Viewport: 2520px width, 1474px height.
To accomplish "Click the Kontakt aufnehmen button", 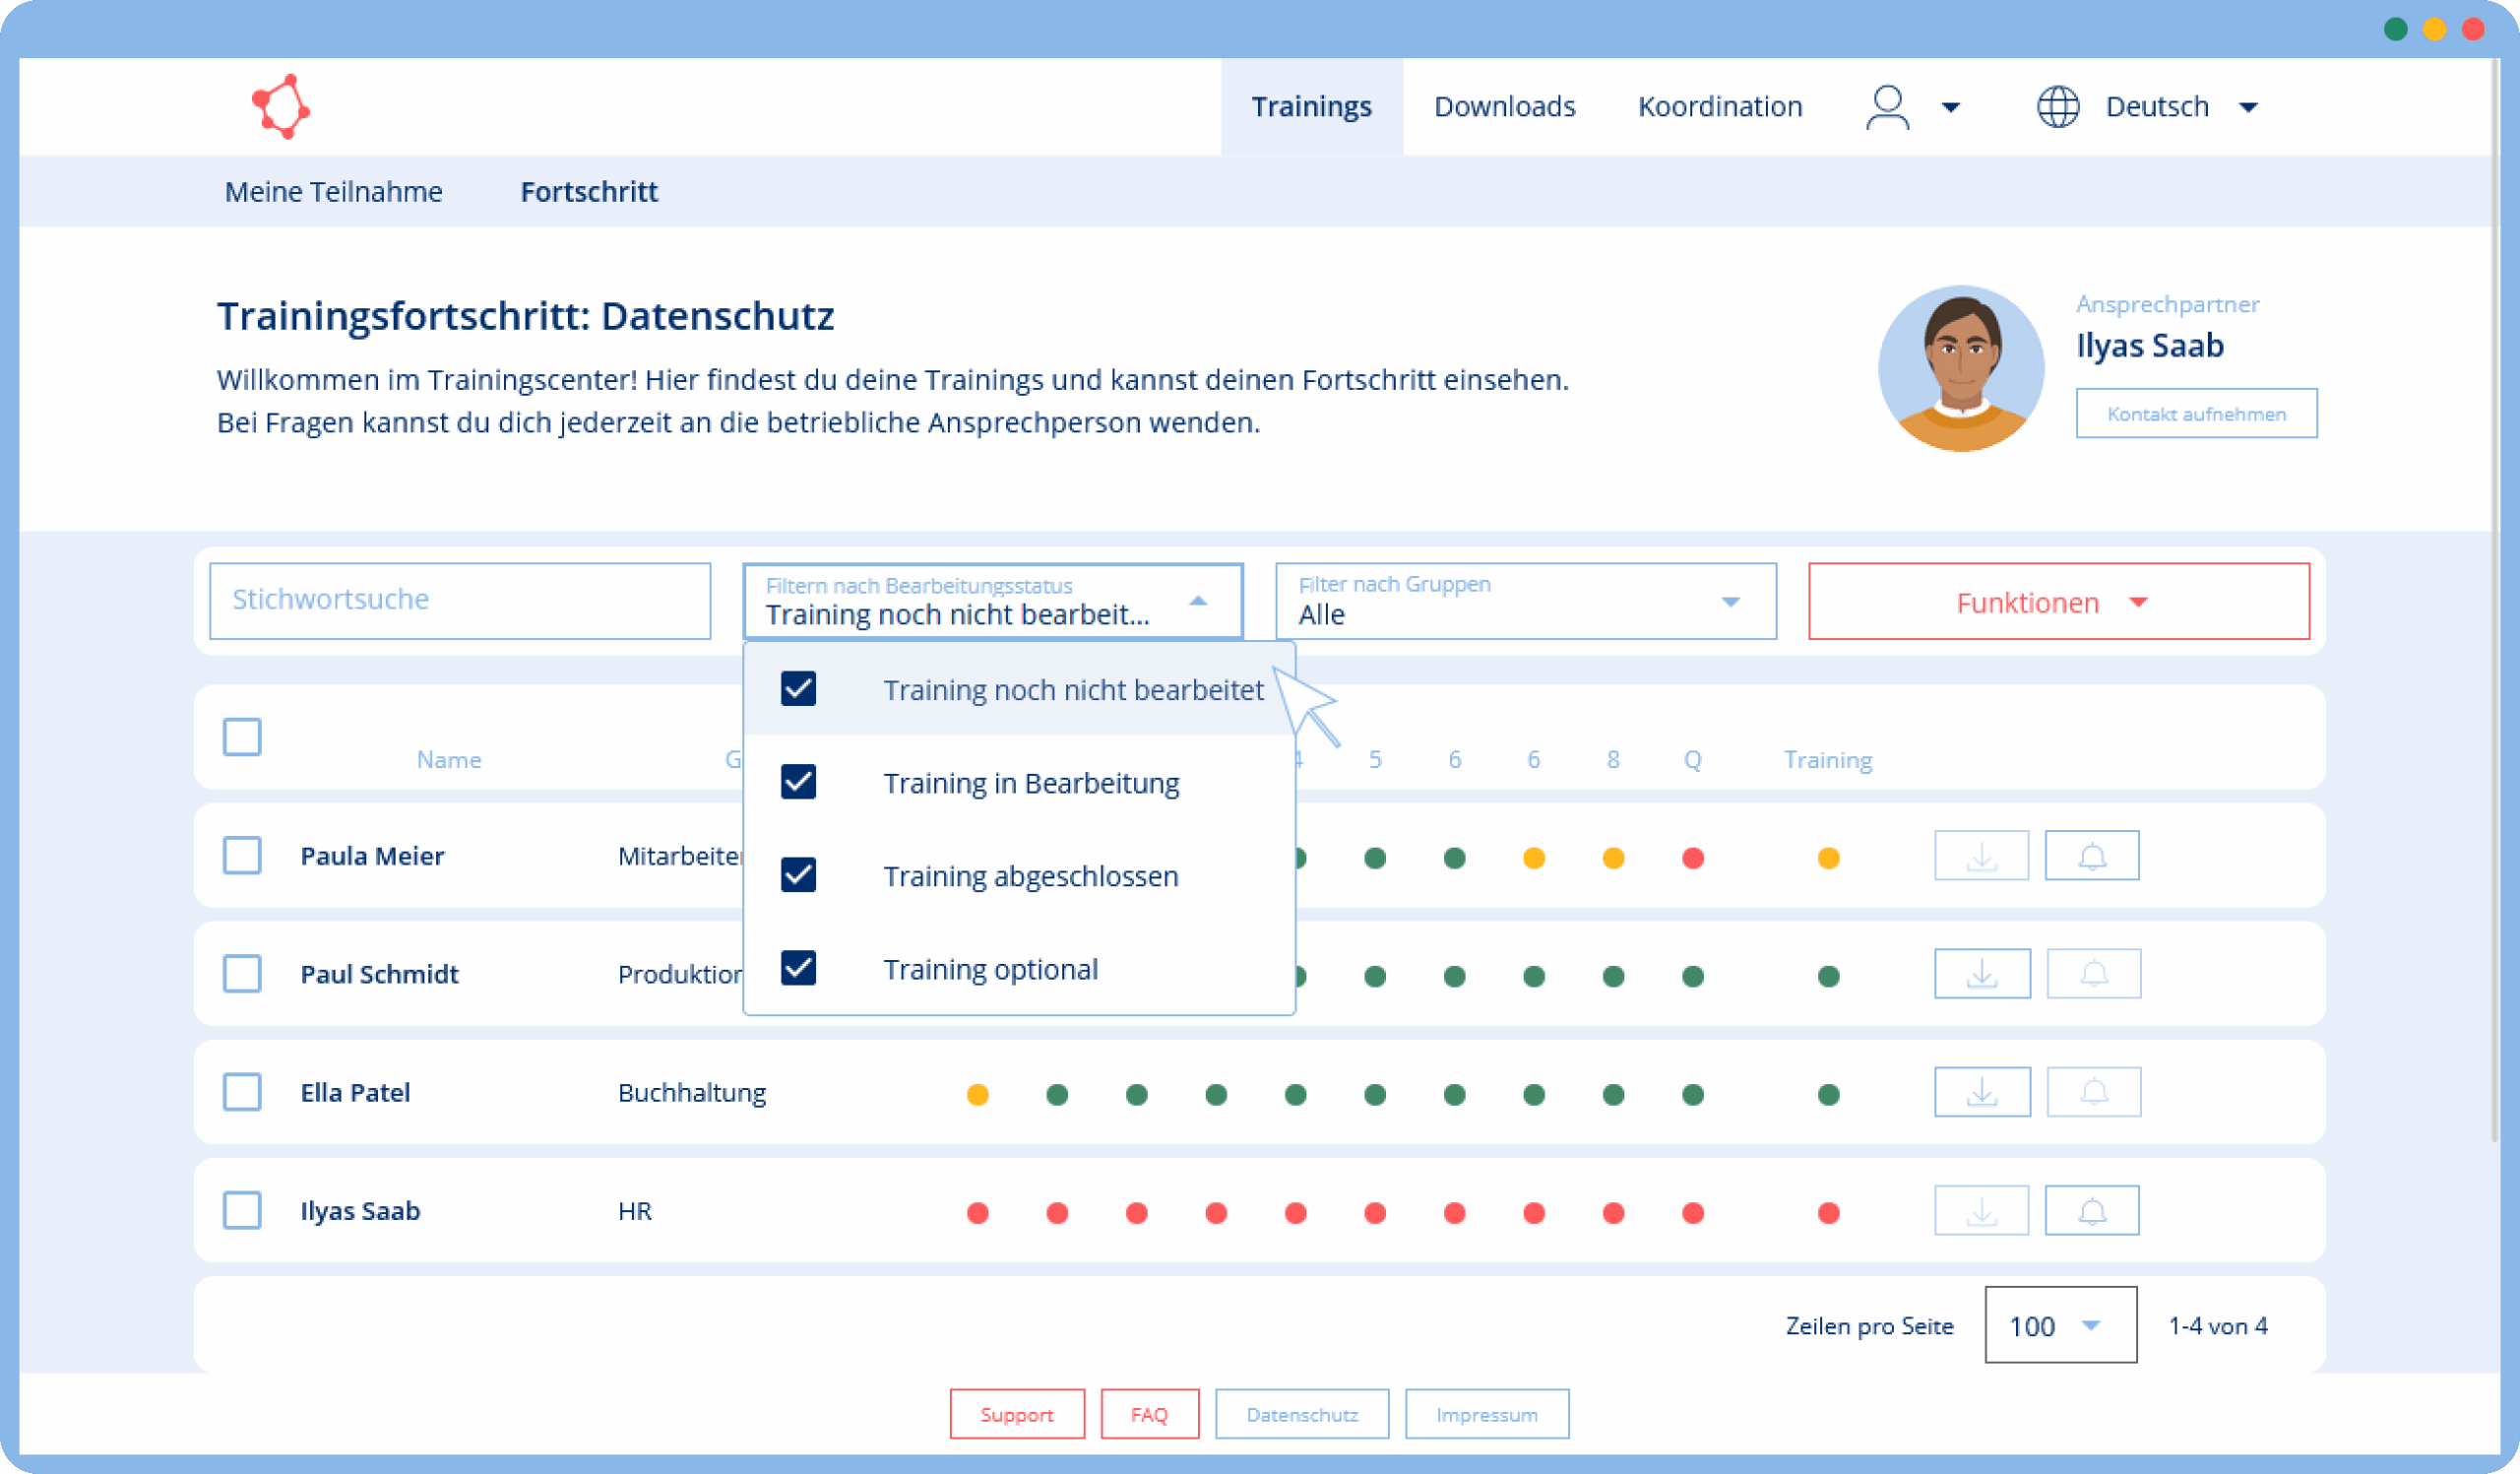I will [2196, 414].
